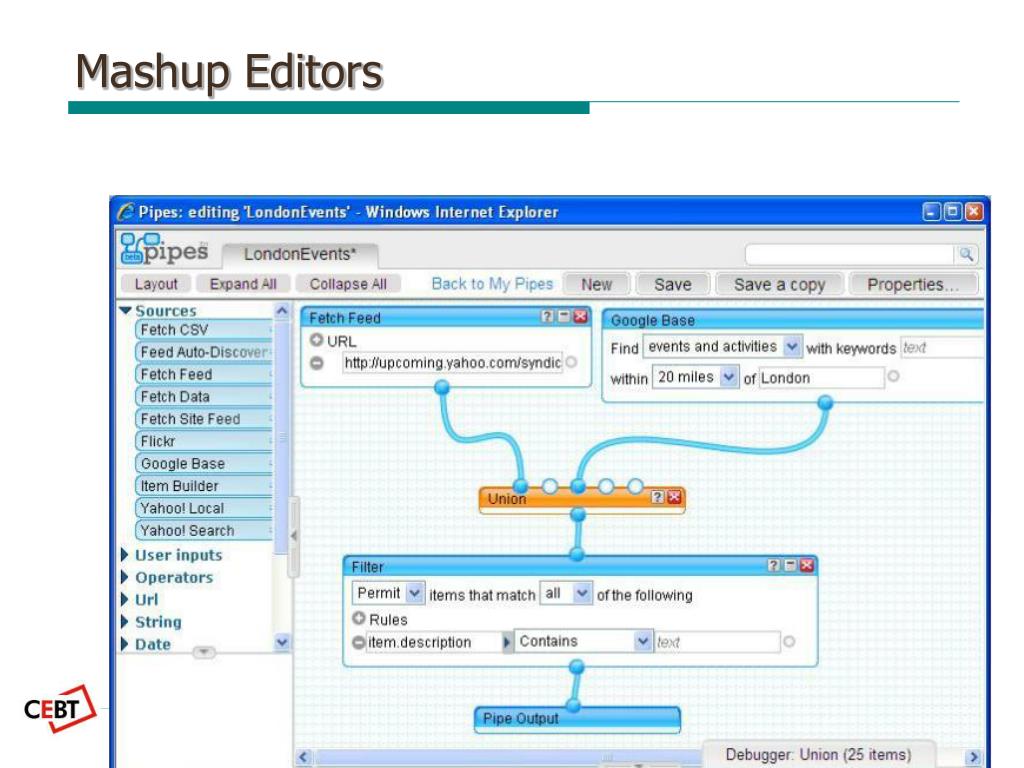Image resolution: width=1024 pixels, height=768 pixels.
Task: Minimize the Filter module
Action: coord(790,565)
